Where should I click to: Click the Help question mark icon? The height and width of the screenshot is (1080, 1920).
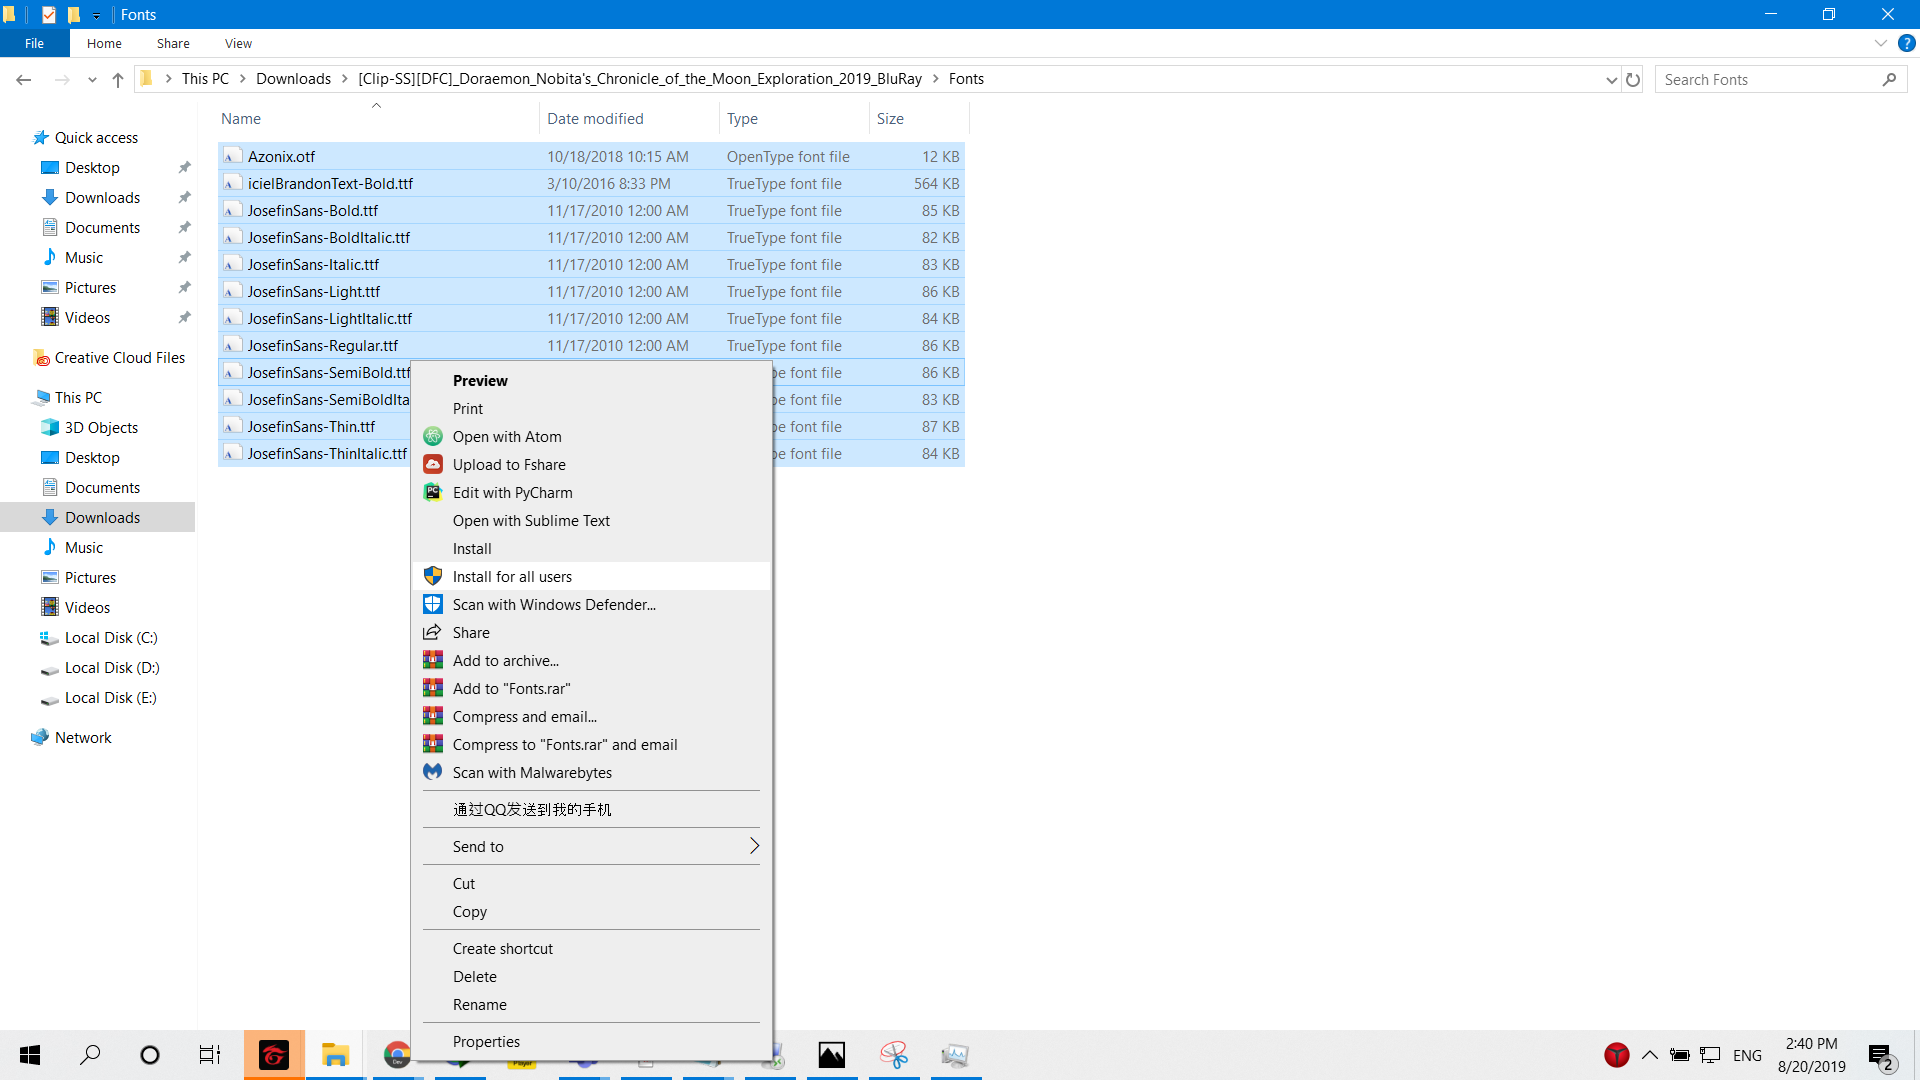[1906, 43]
